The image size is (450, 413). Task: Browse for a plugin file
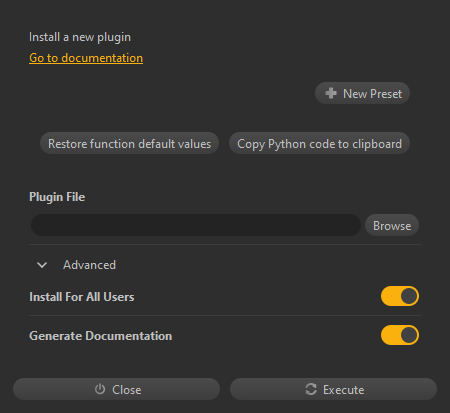pos(392,225)
